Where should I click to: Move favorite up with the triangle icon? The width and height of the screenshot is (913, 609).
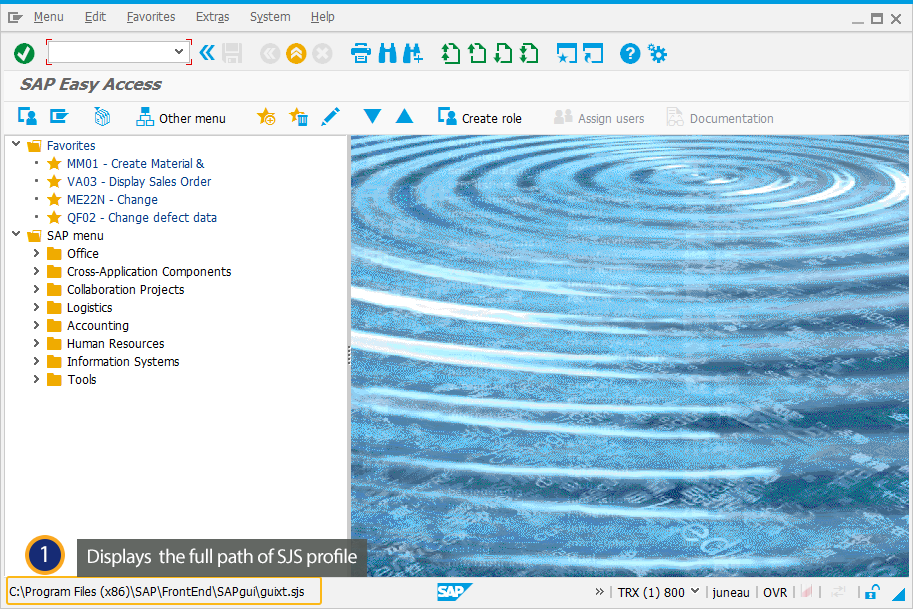[404, 116]
